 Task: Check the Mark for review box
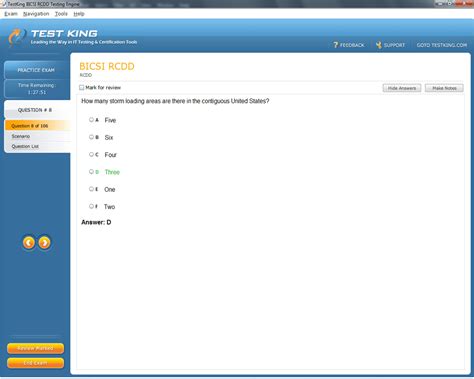click(82, 87)
